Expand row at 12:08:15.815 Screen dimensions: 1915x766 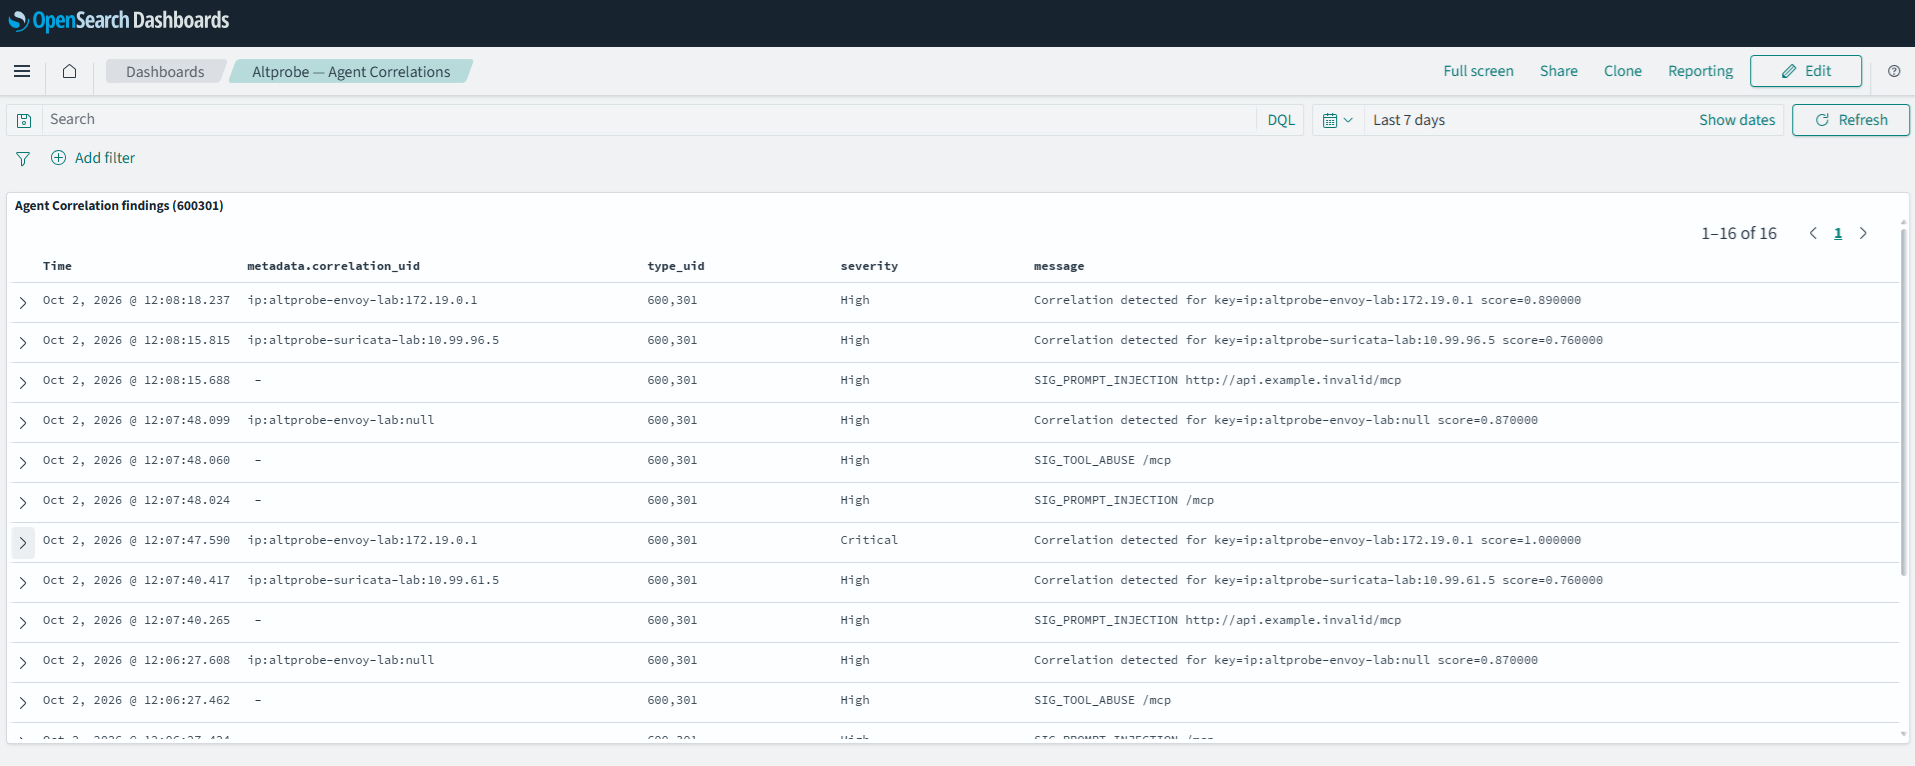(23, 342)
